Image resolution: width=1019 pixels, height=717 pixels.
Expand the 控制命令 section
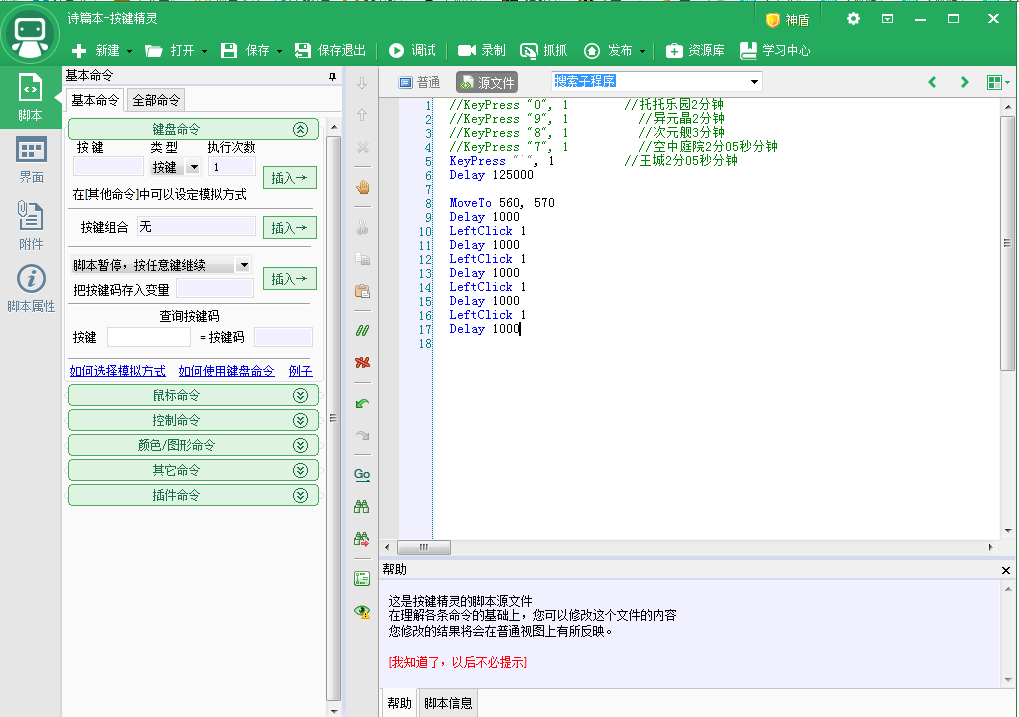(300, 421)
